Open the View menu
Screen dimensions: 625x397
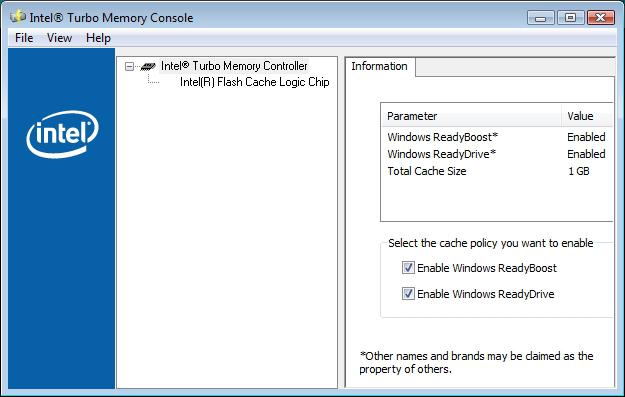pyautogui.click(x=59, y=38)
